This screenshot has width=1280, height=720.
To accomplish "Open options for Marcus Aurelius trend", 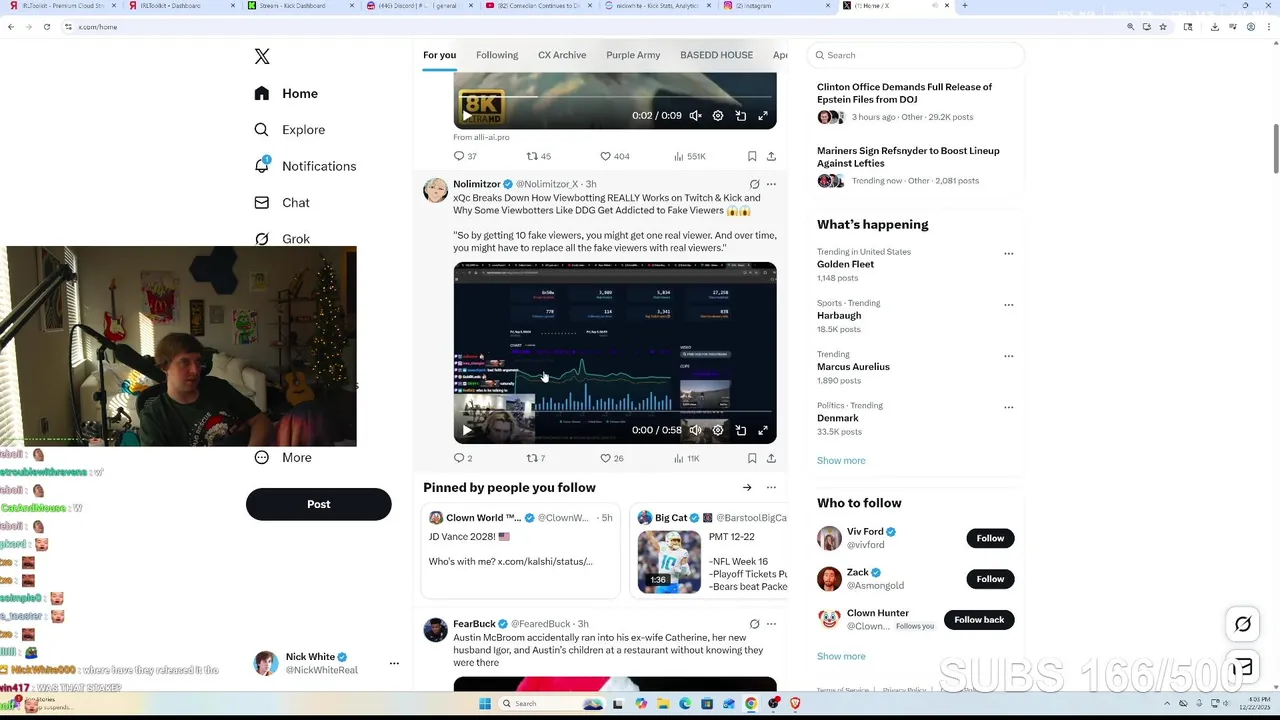I will pos(1008,356).
